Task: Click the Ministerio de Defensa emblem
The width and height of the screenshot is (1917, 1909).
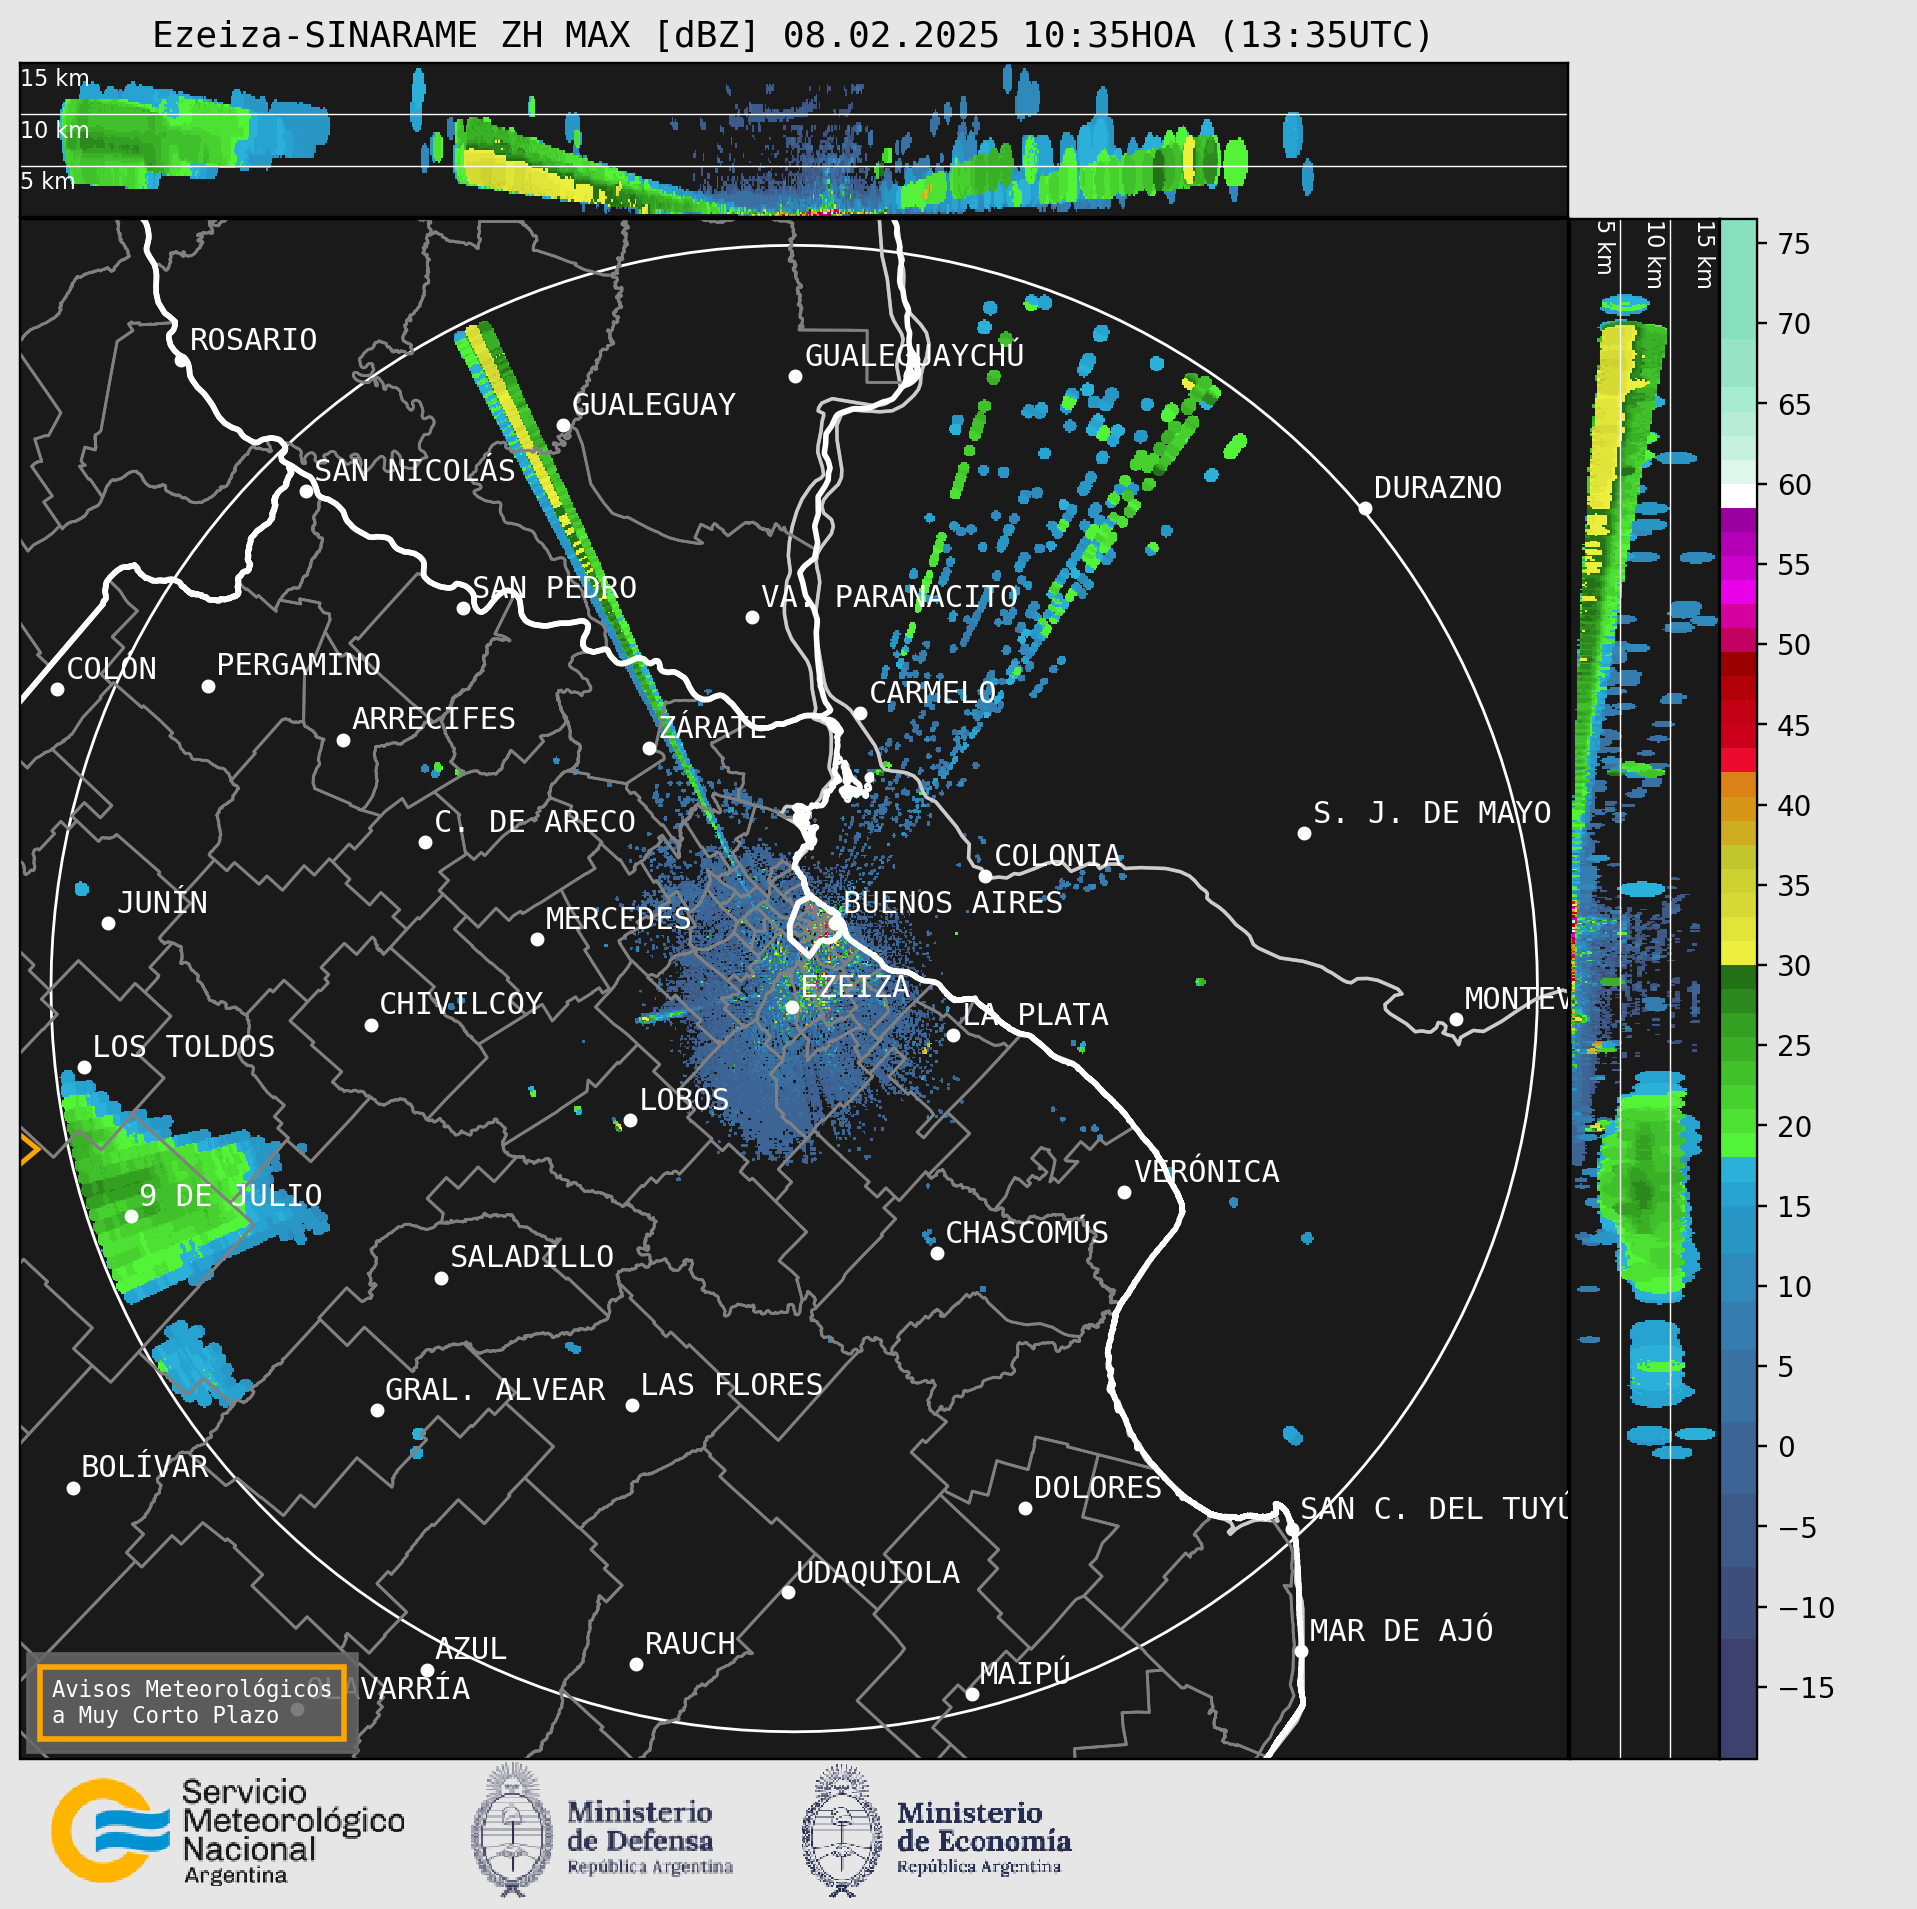Action: tap(602, 1830)
